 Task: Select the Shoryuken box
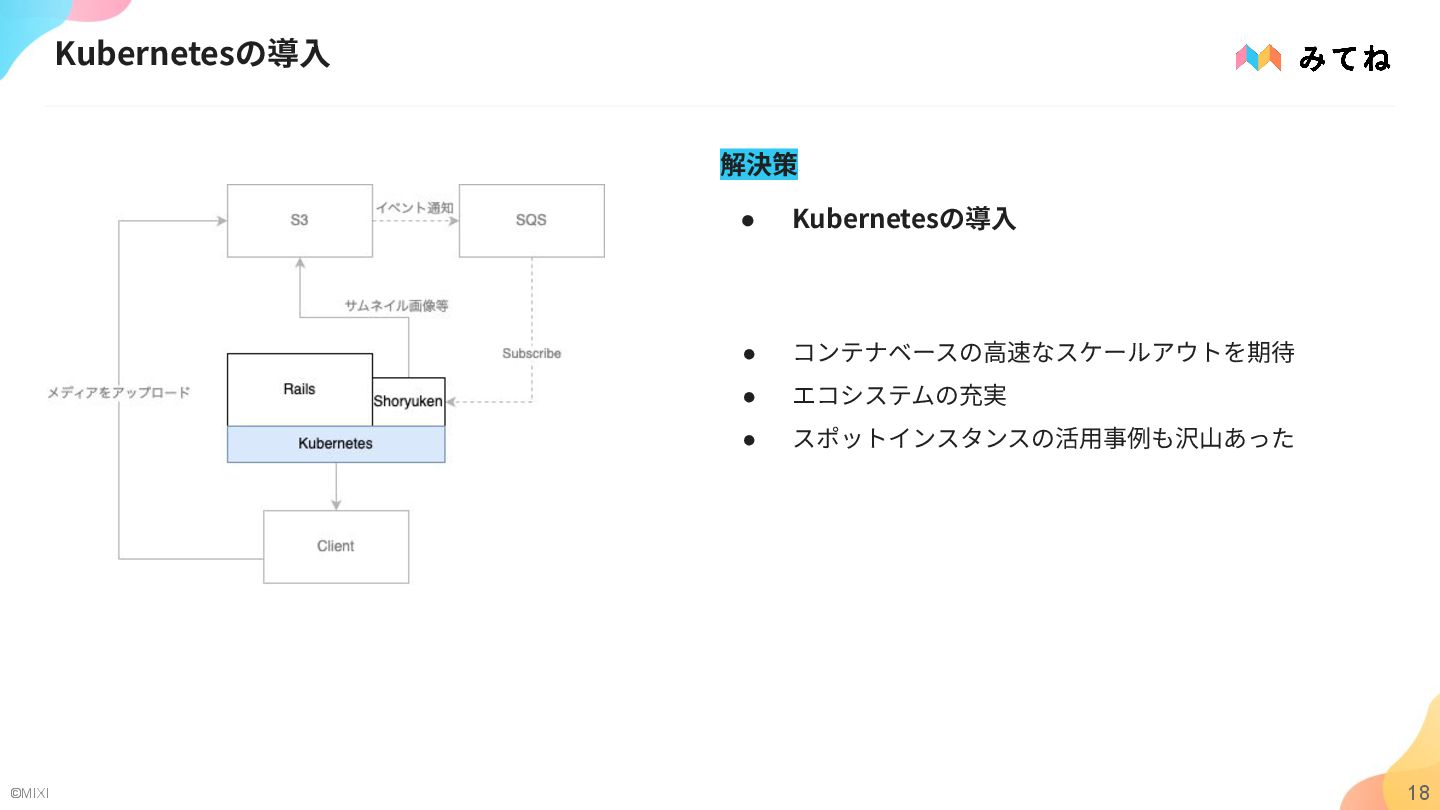(x=408, y=401)
